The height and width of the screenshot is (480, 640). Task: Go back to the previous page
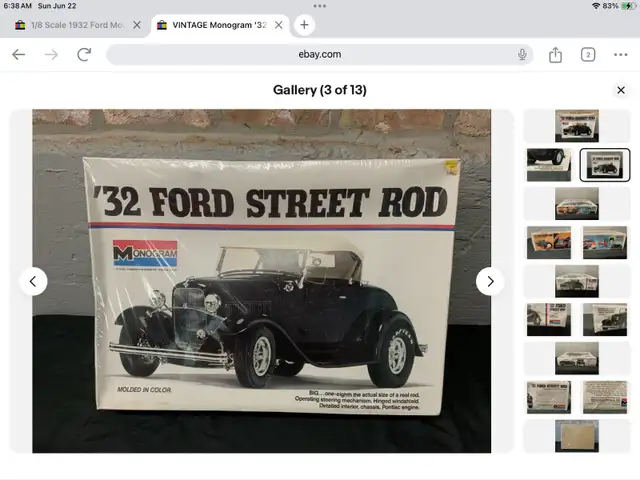coord(19,54)
